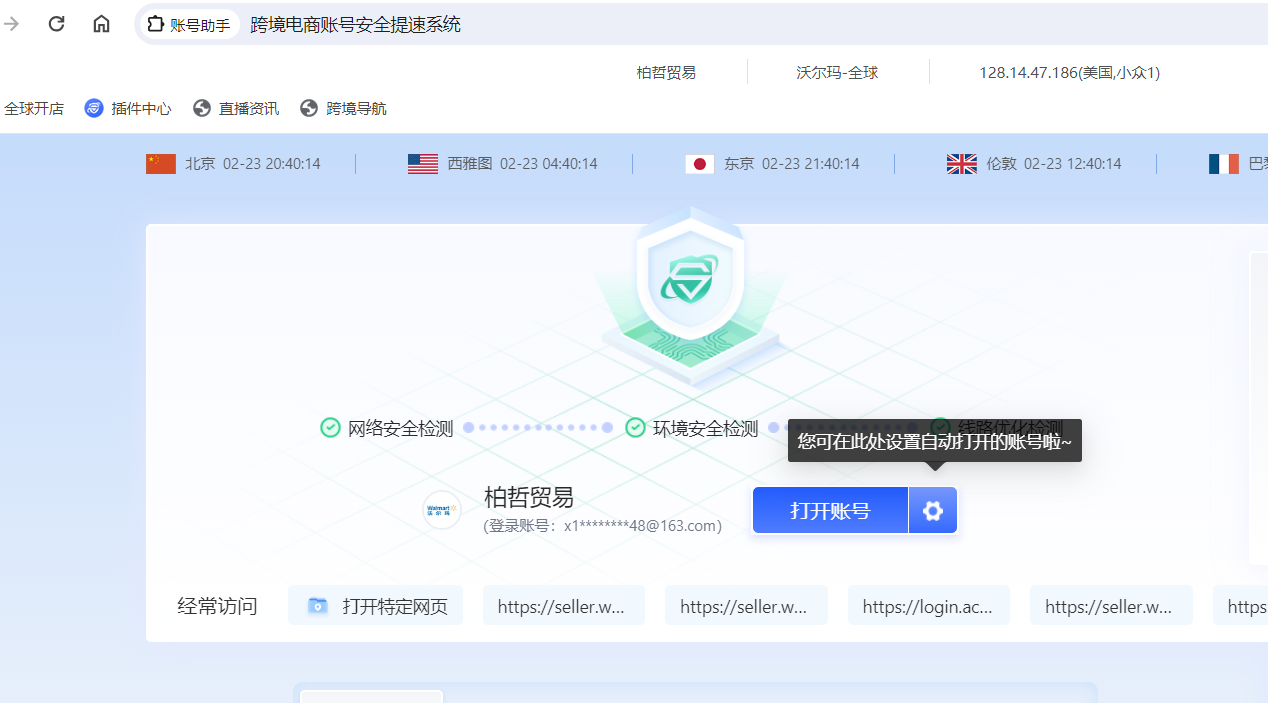Open 直播资讯 menu label

pos(249,108)
